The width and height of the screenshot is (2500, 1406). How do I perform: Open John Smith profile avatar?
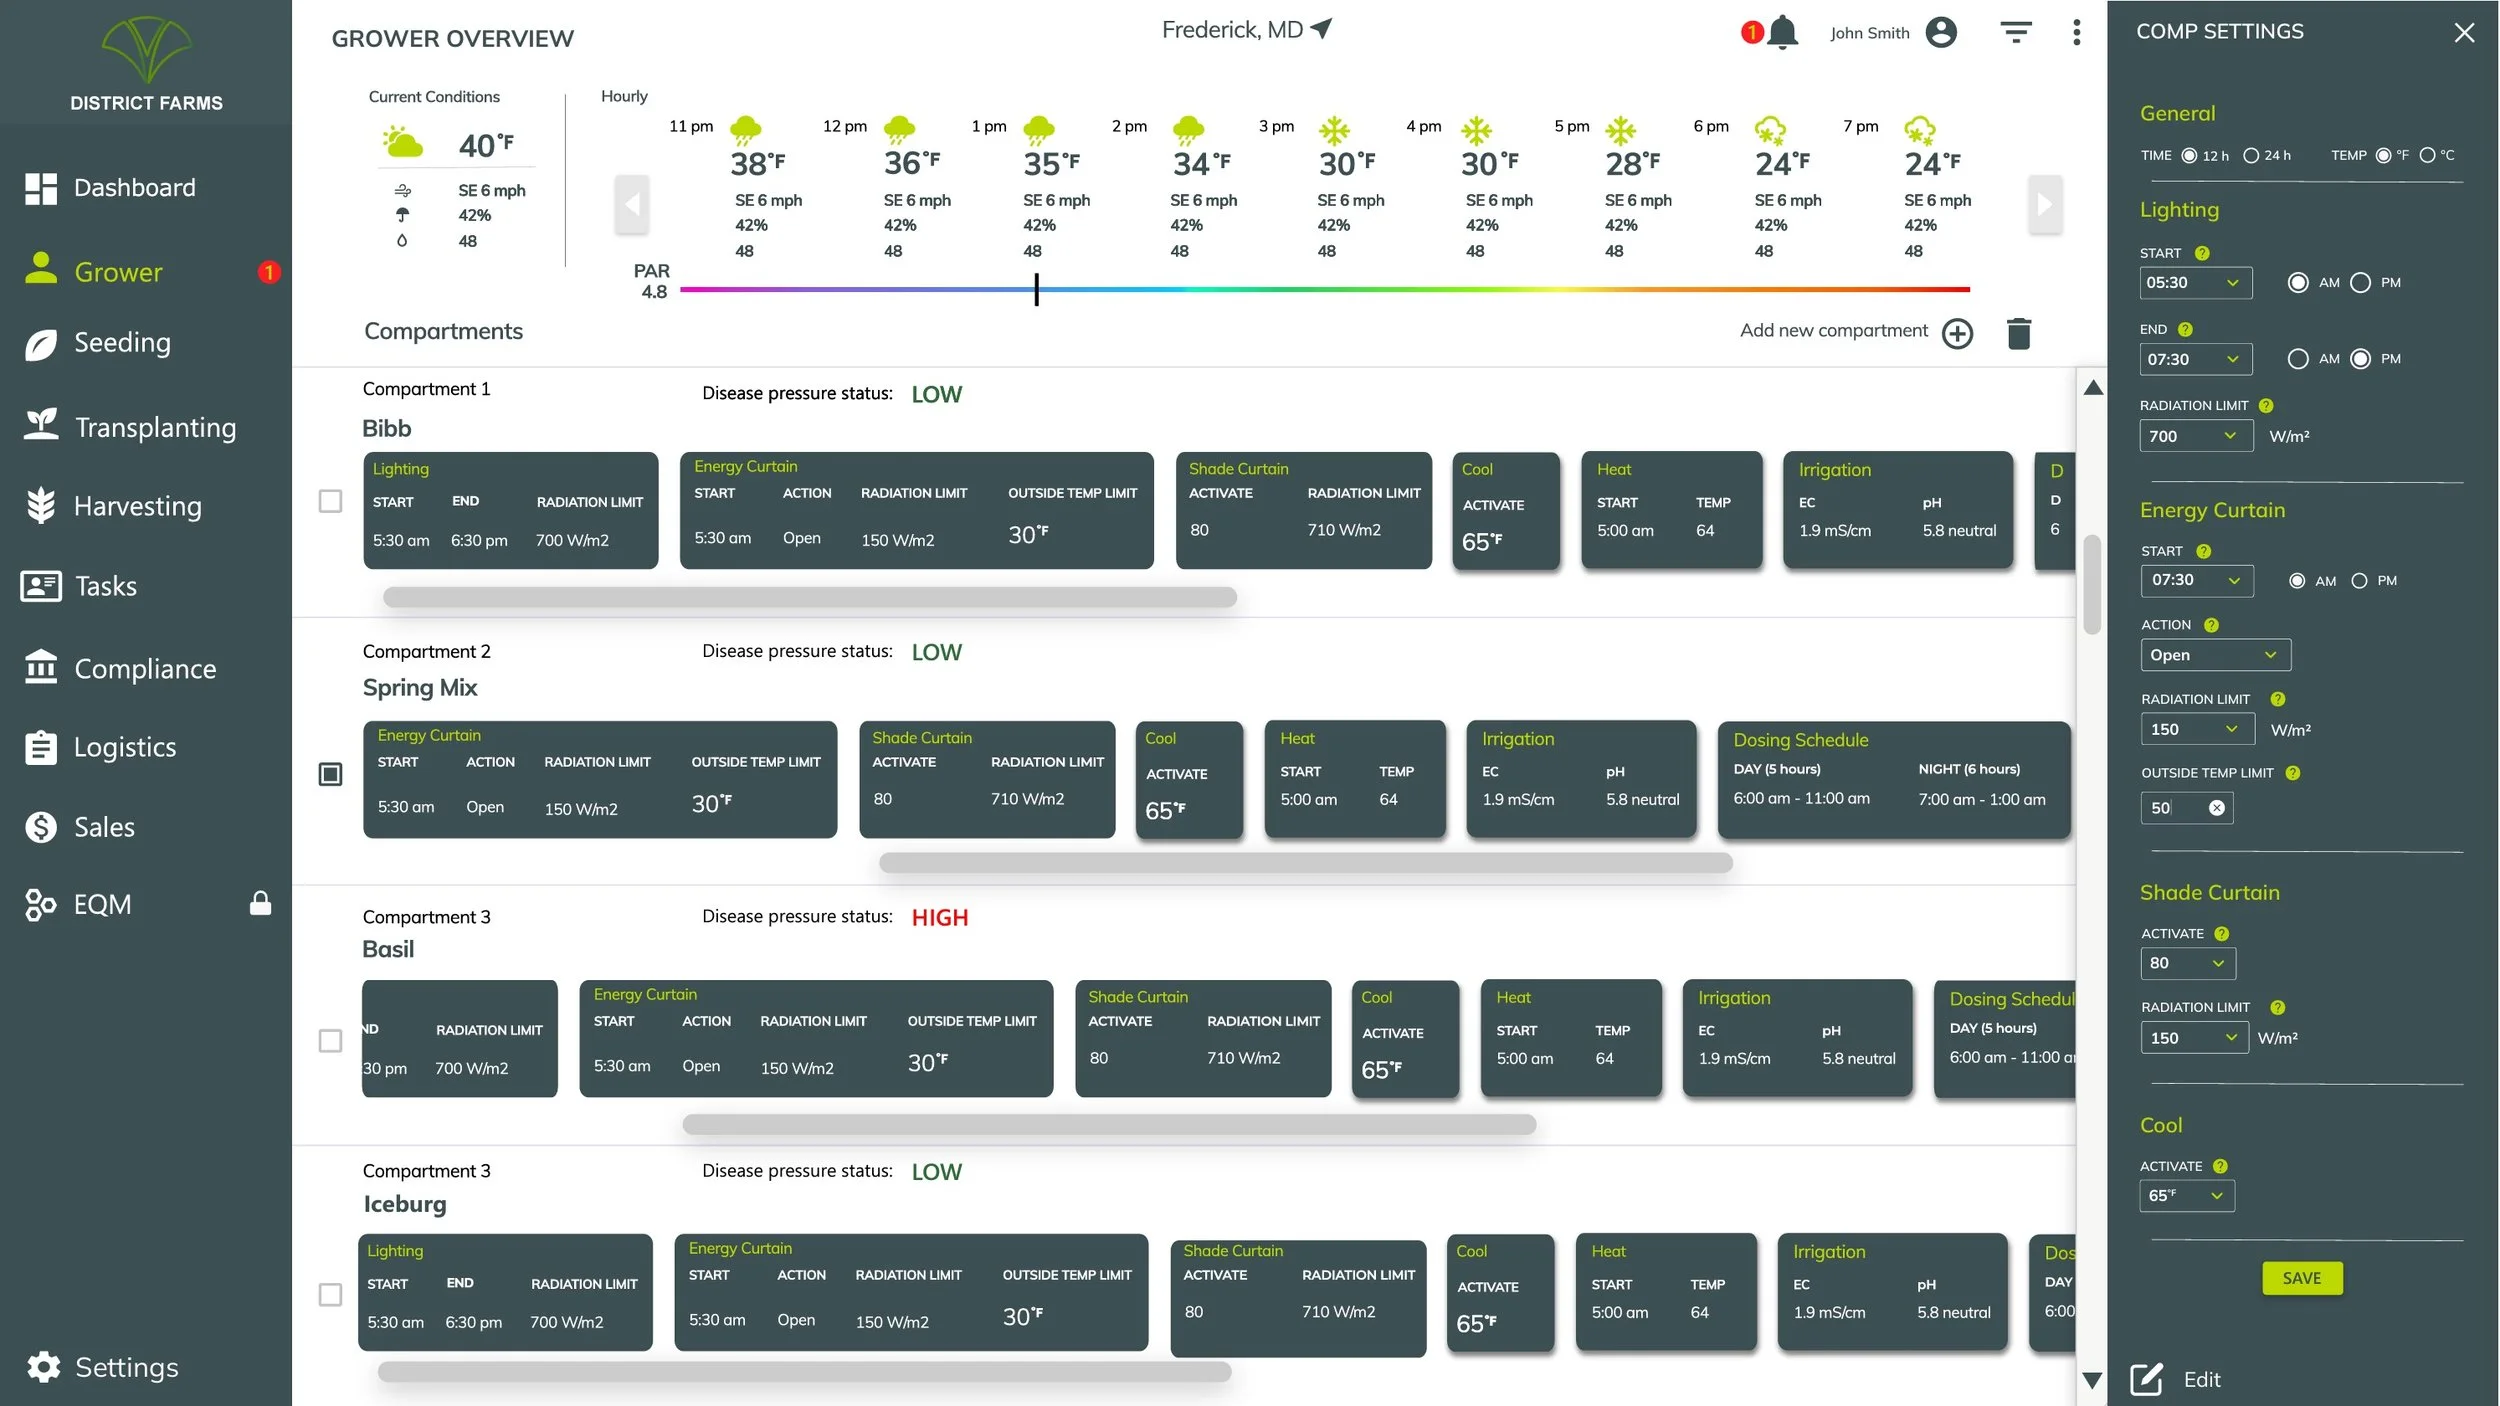pos(1941,33)
